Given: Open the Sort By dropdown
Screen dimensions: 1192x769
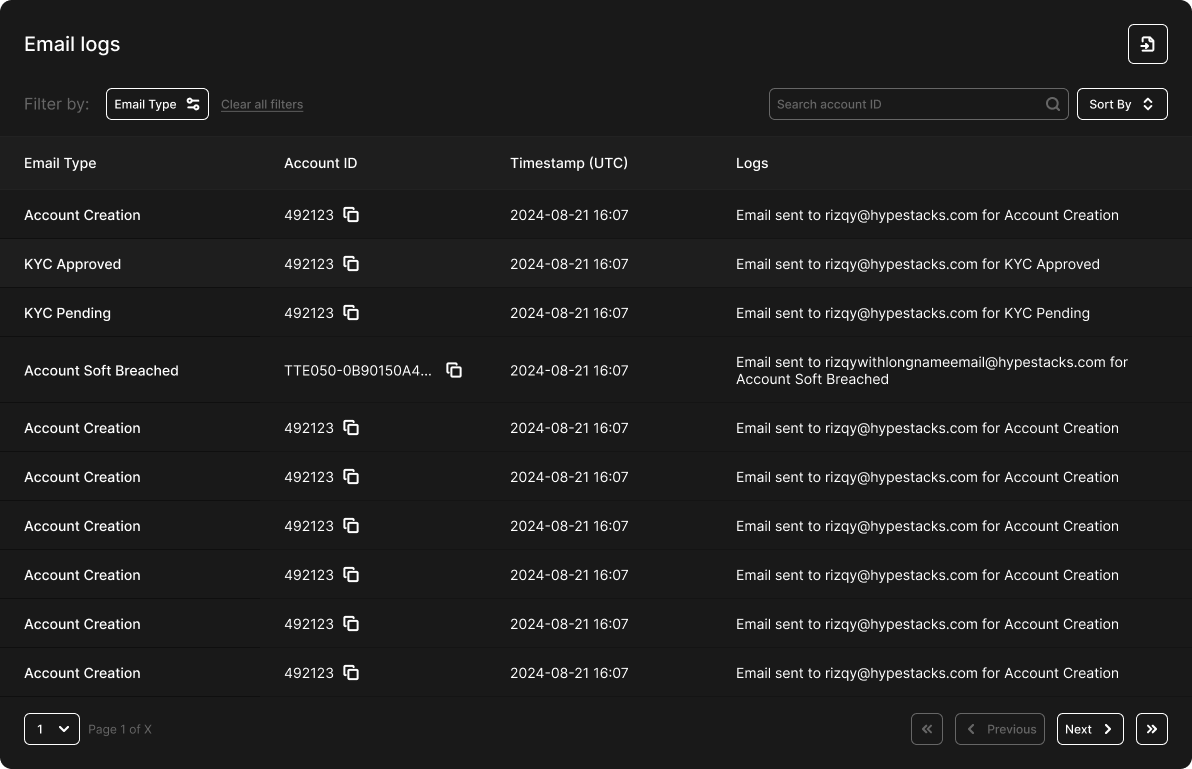Looking at the screenshot, I should point(1121,104).
